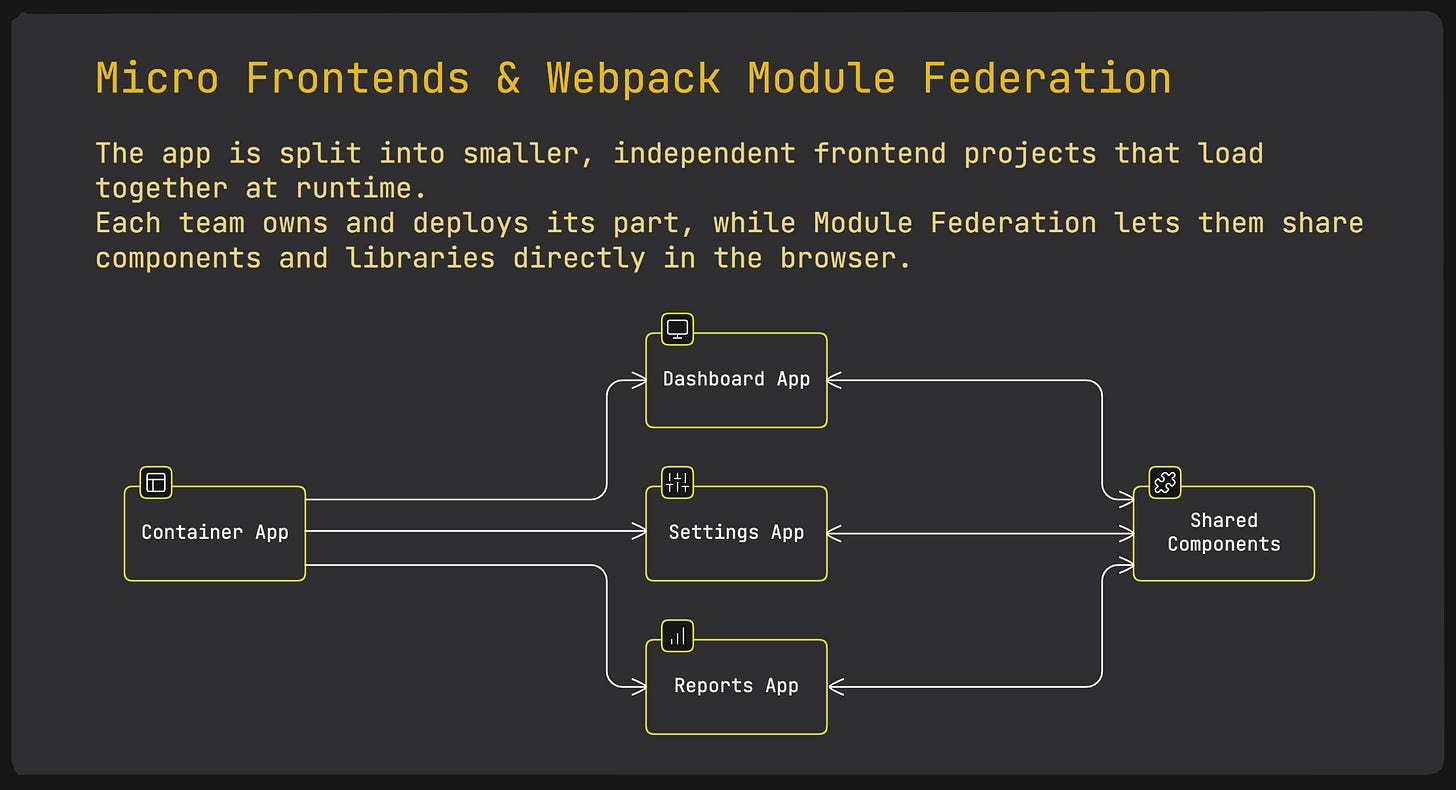Select the layout grid icon above Container App
This screenshot has height=790, width=1456.
tap(154, 482)
